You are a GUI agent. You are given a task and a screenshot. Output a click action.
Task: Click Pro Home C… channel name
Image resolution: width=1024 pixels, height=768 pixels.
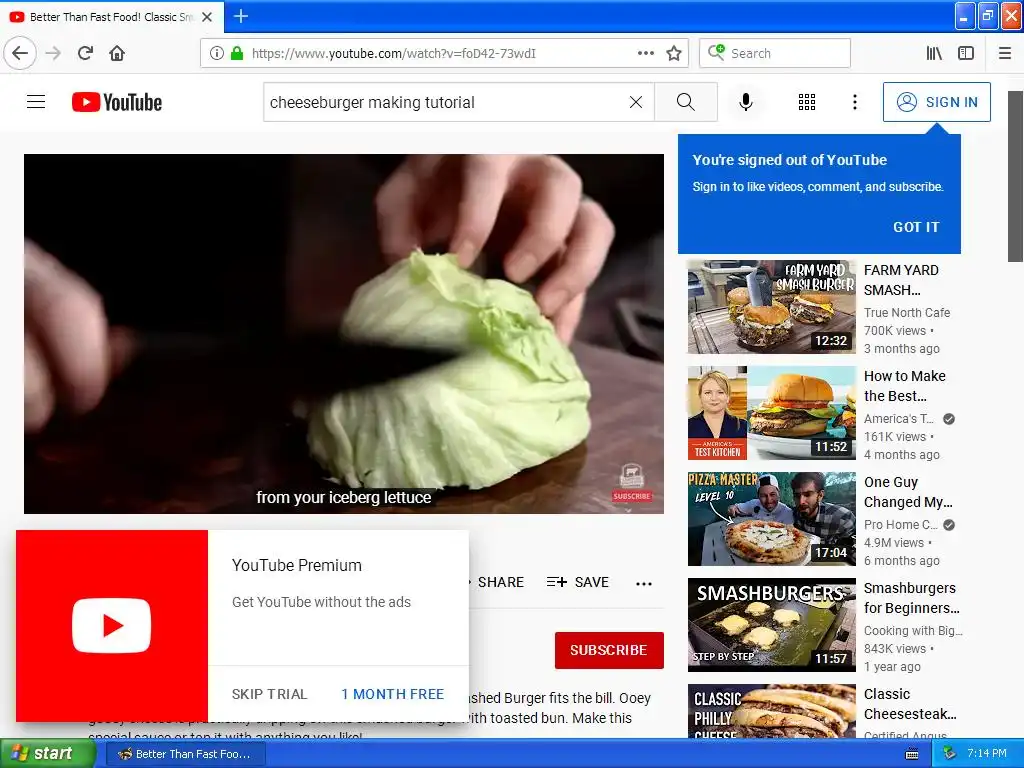tap(901, 525)
